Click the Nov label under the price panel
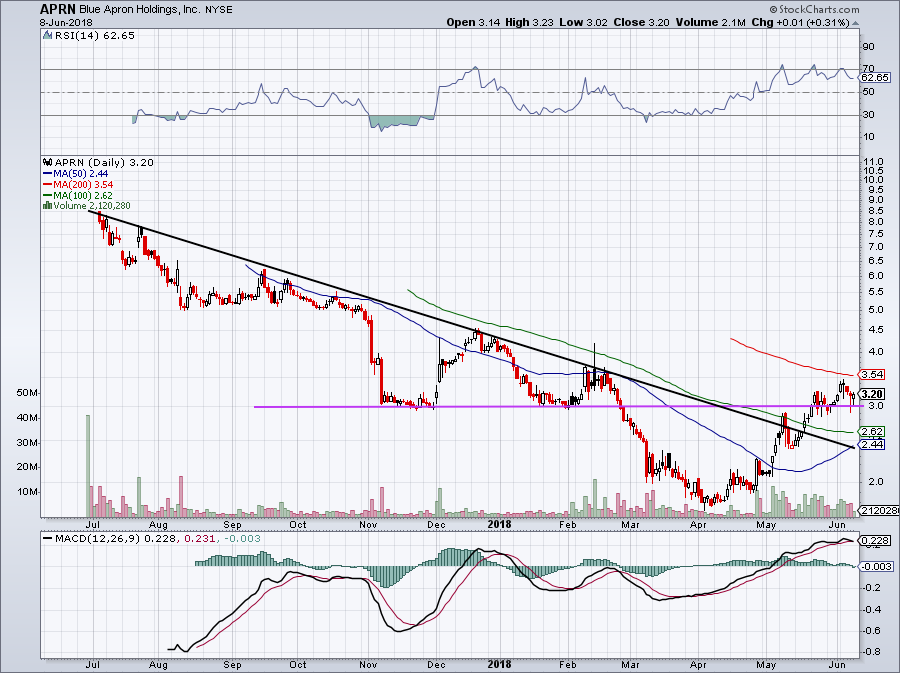 point(368,525)
